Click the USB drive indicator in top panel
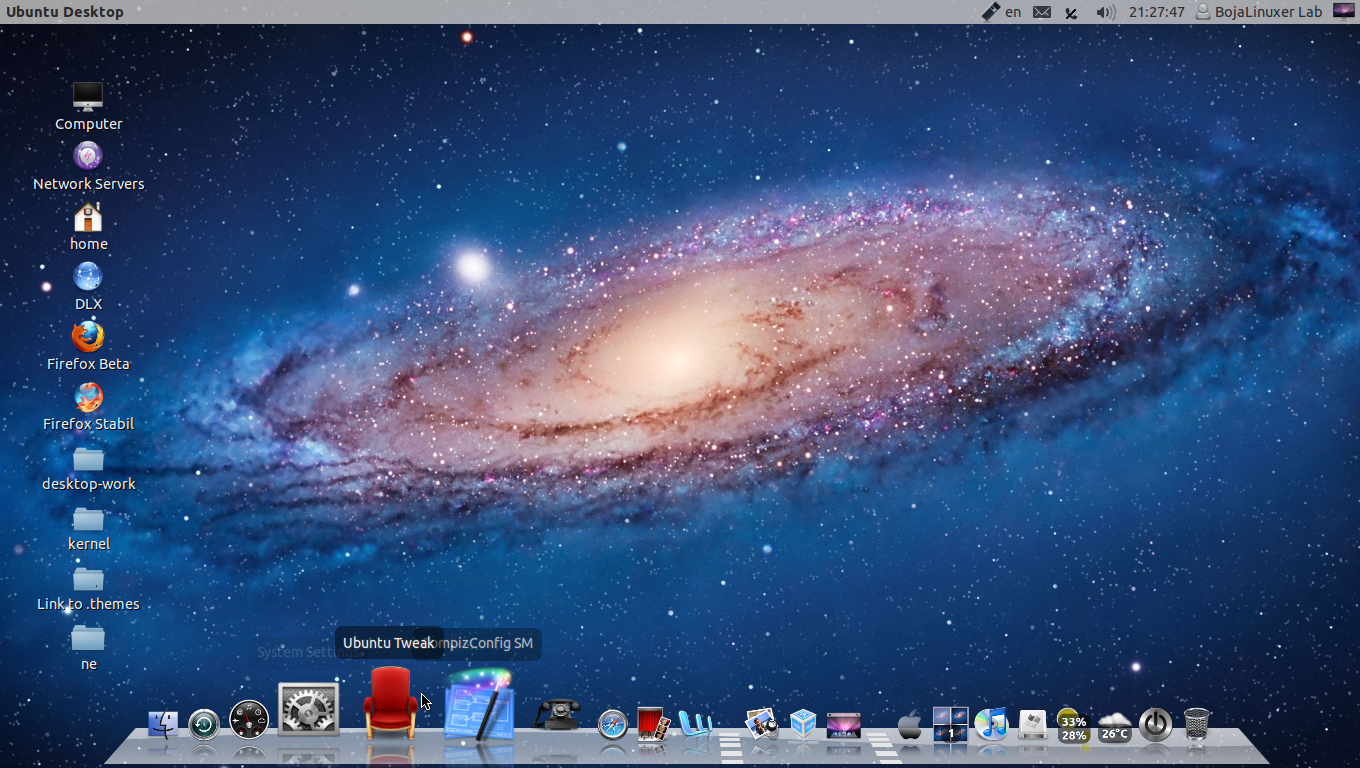 [991, 12]
